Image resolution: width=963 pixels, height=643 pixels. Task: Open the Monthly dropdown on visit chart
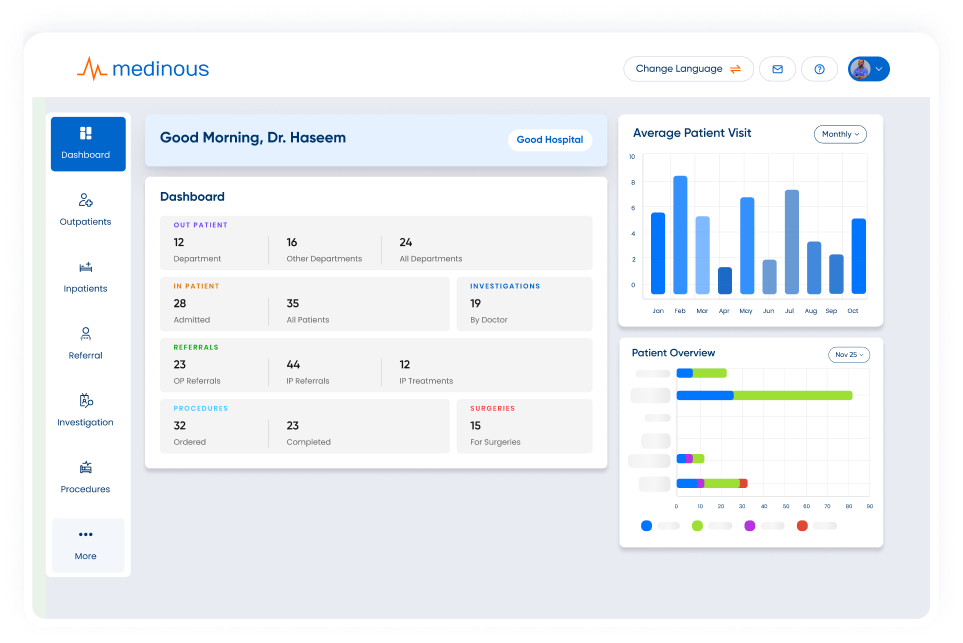pyautogui.click(x=840, y=134)
